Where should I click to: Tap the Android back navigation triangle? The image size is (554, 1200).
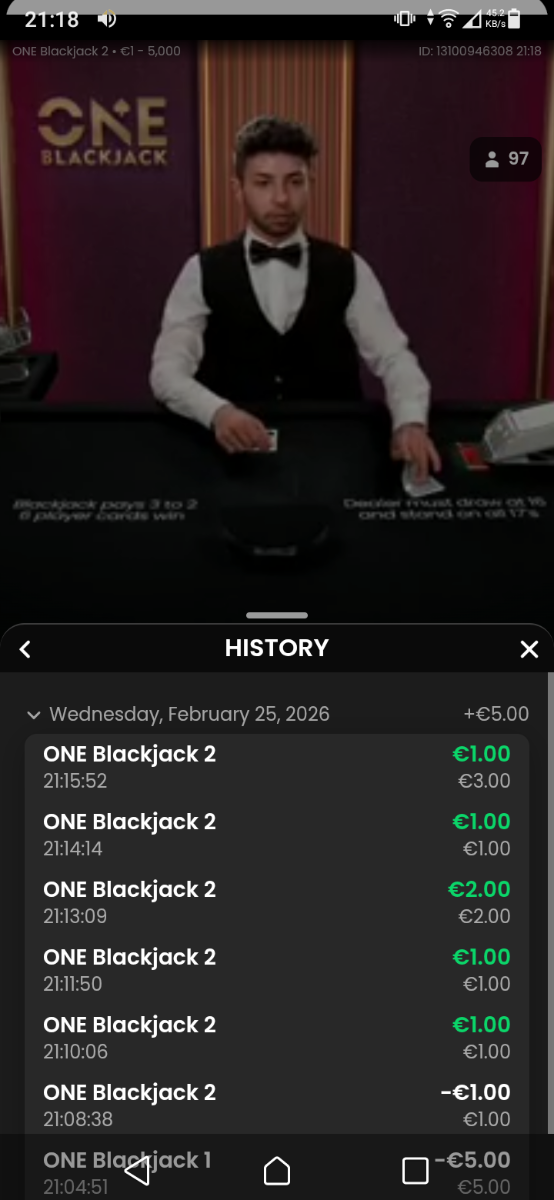[138, 1171]
